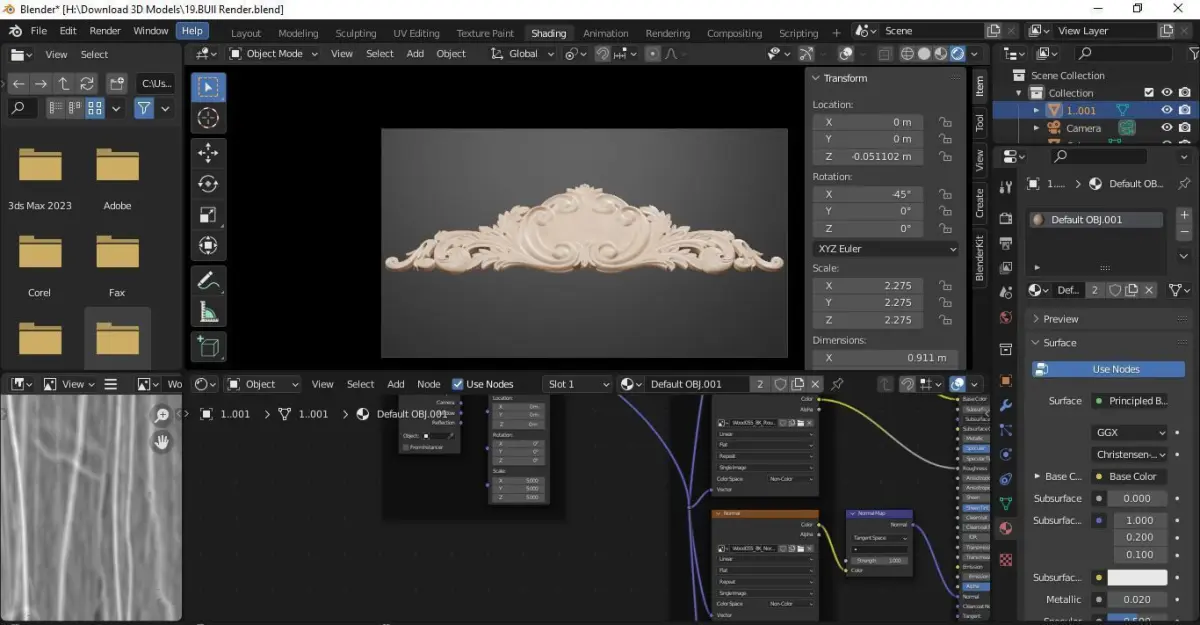Image resolution: width=1200 pixels, height=625 pixels.
Task: Hide the 1..001 object in outliner
Action: coord(1166,110)
